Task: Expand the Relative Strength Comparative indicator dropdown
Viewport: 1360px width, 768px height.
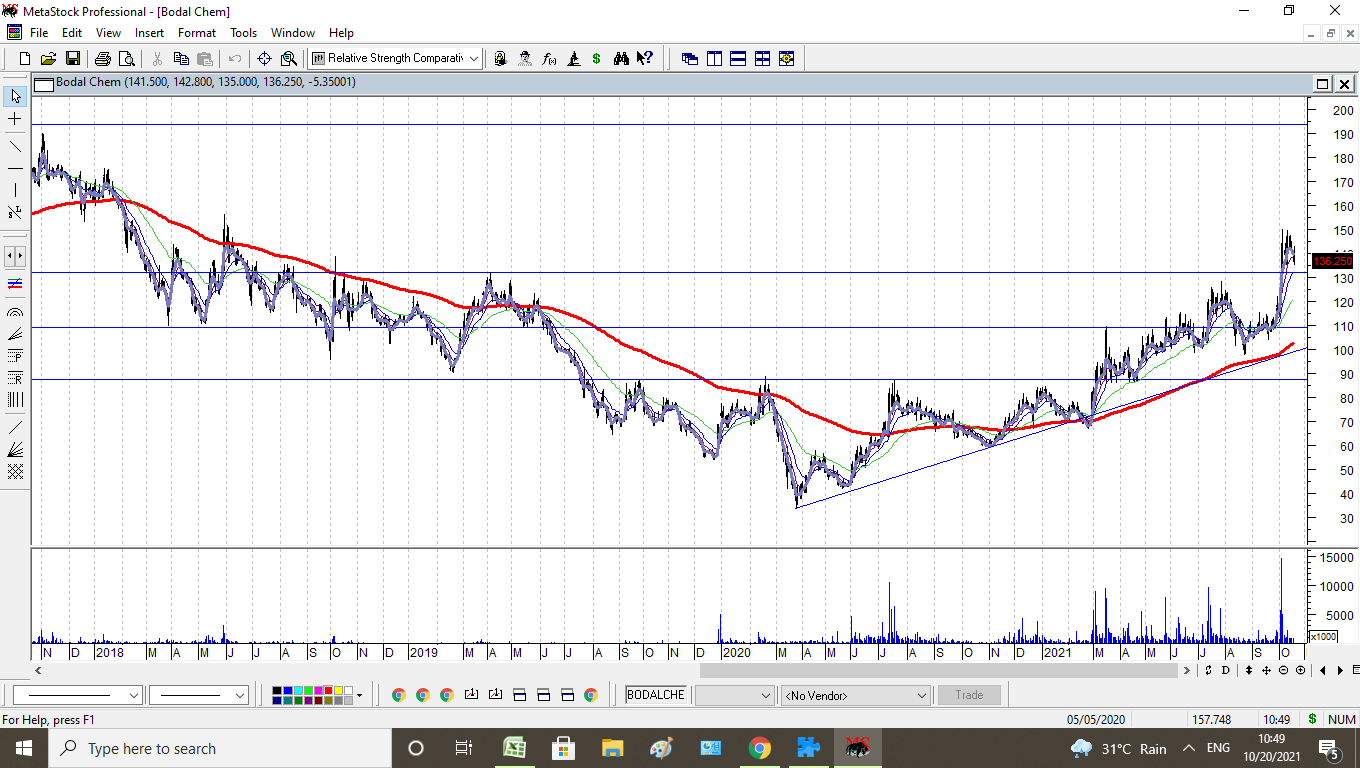Action: [473, 59]
